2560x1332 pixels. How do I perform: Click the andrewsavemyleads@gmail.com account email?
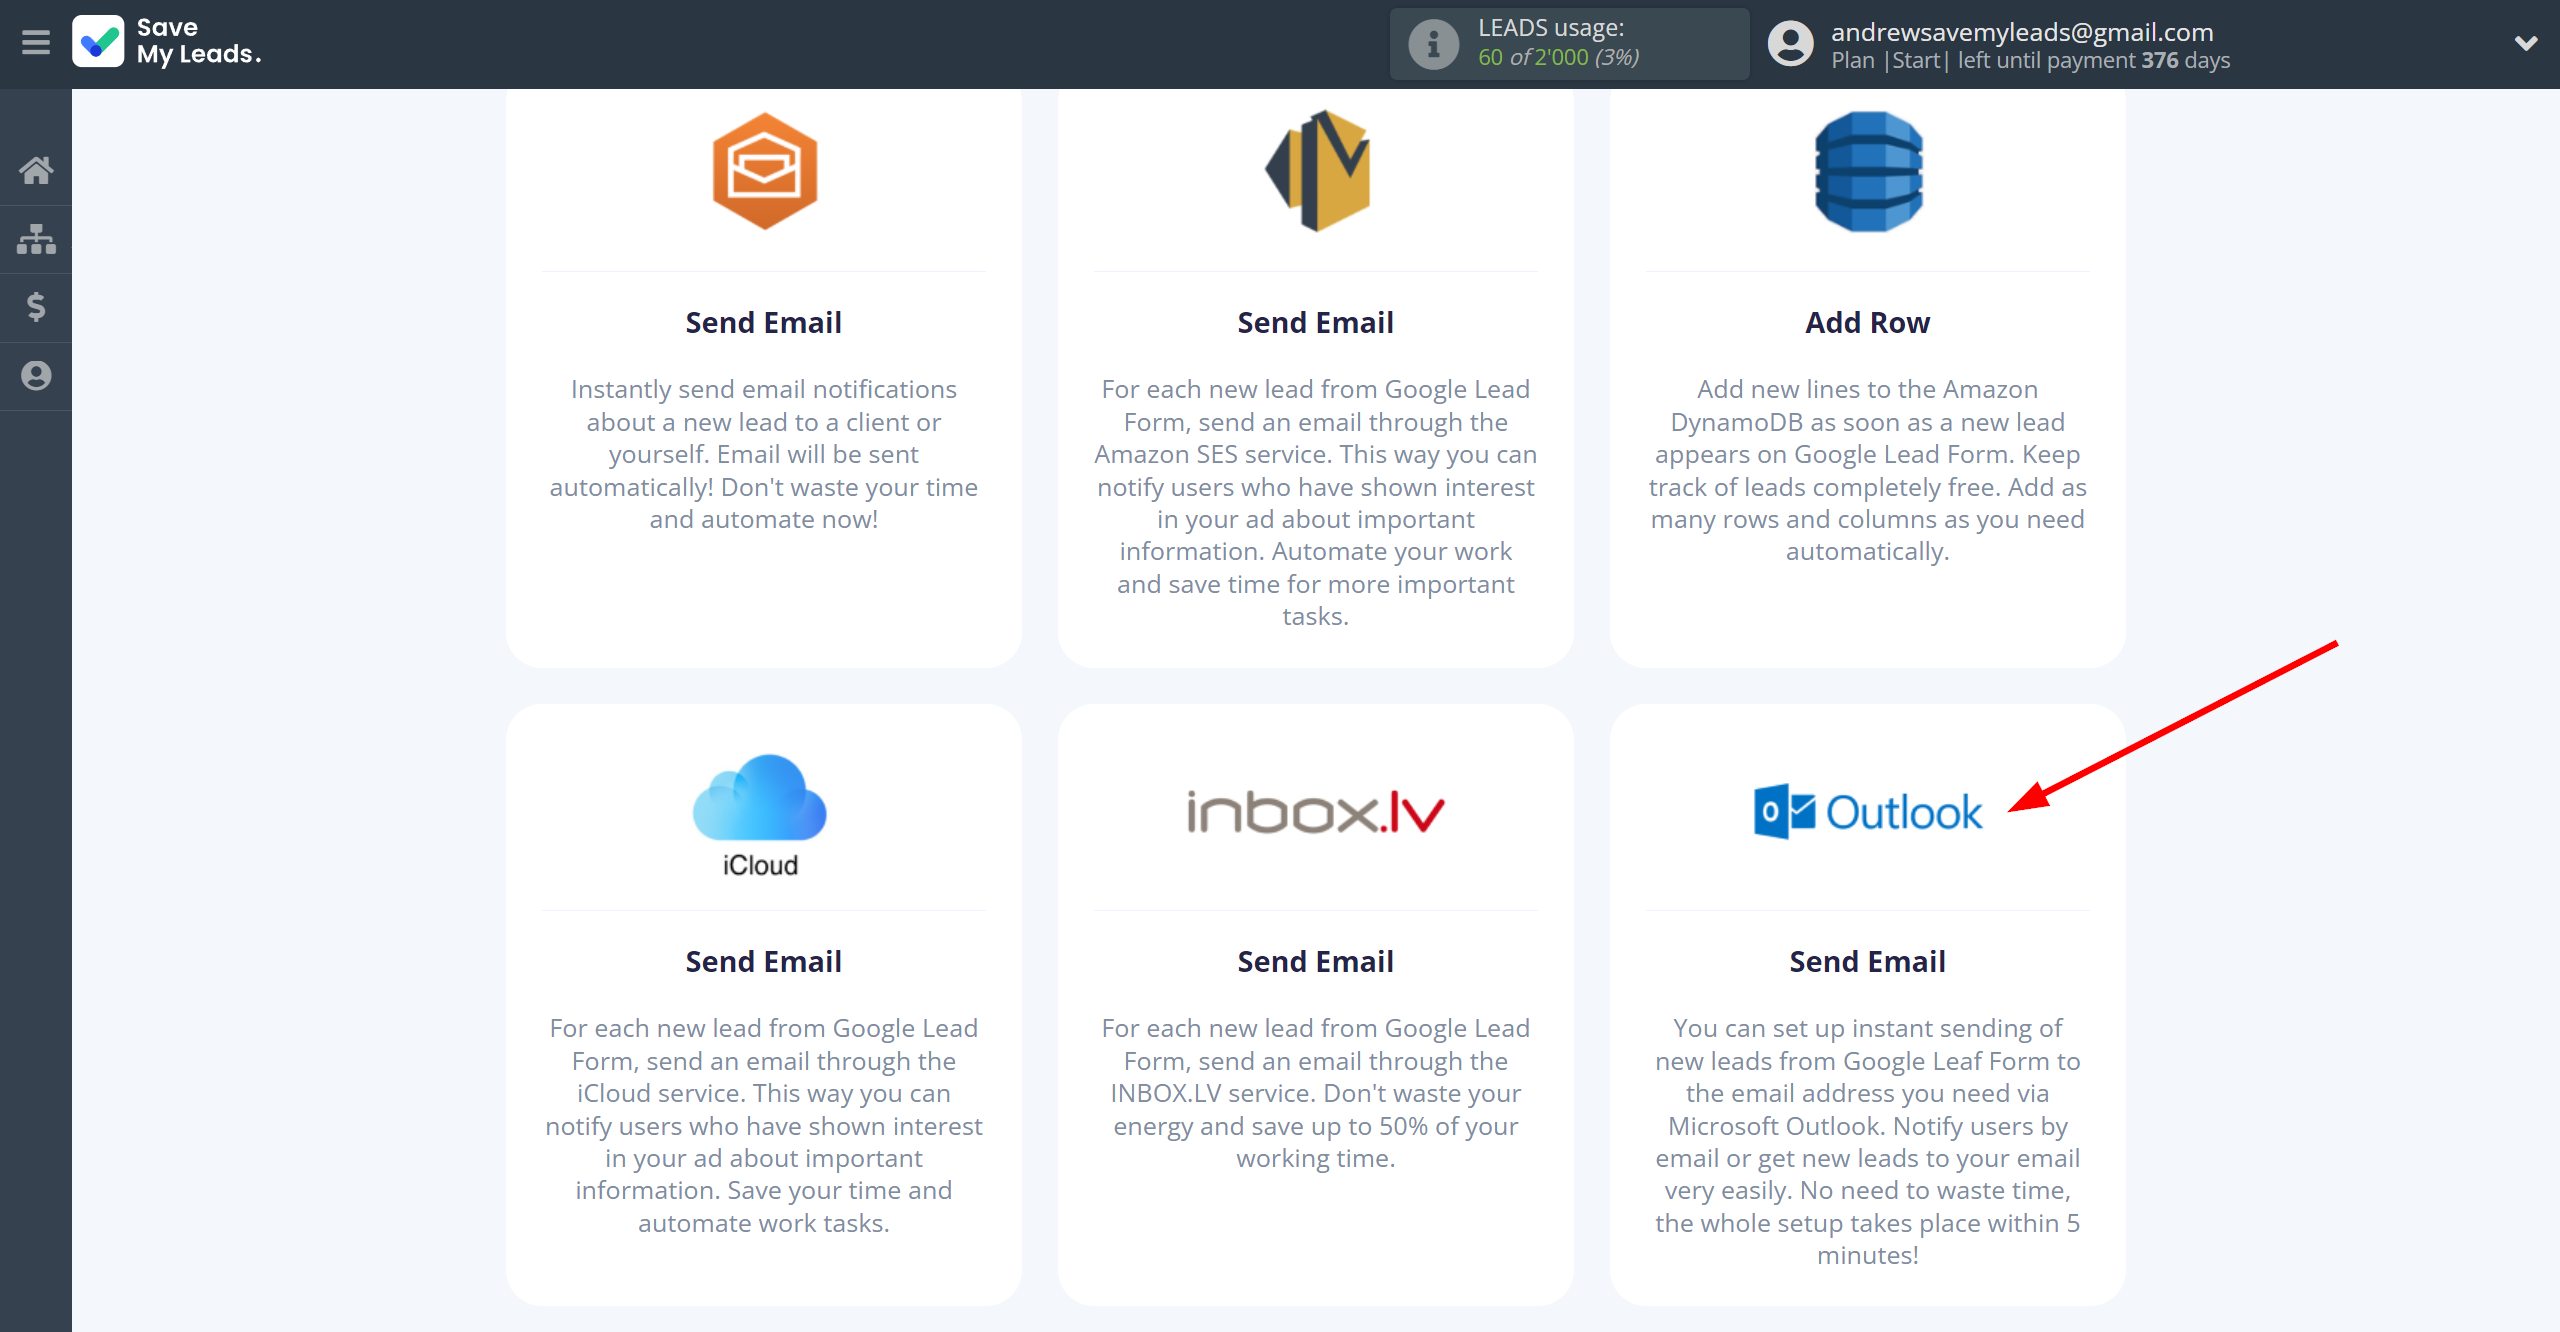tap(2022, 32)
